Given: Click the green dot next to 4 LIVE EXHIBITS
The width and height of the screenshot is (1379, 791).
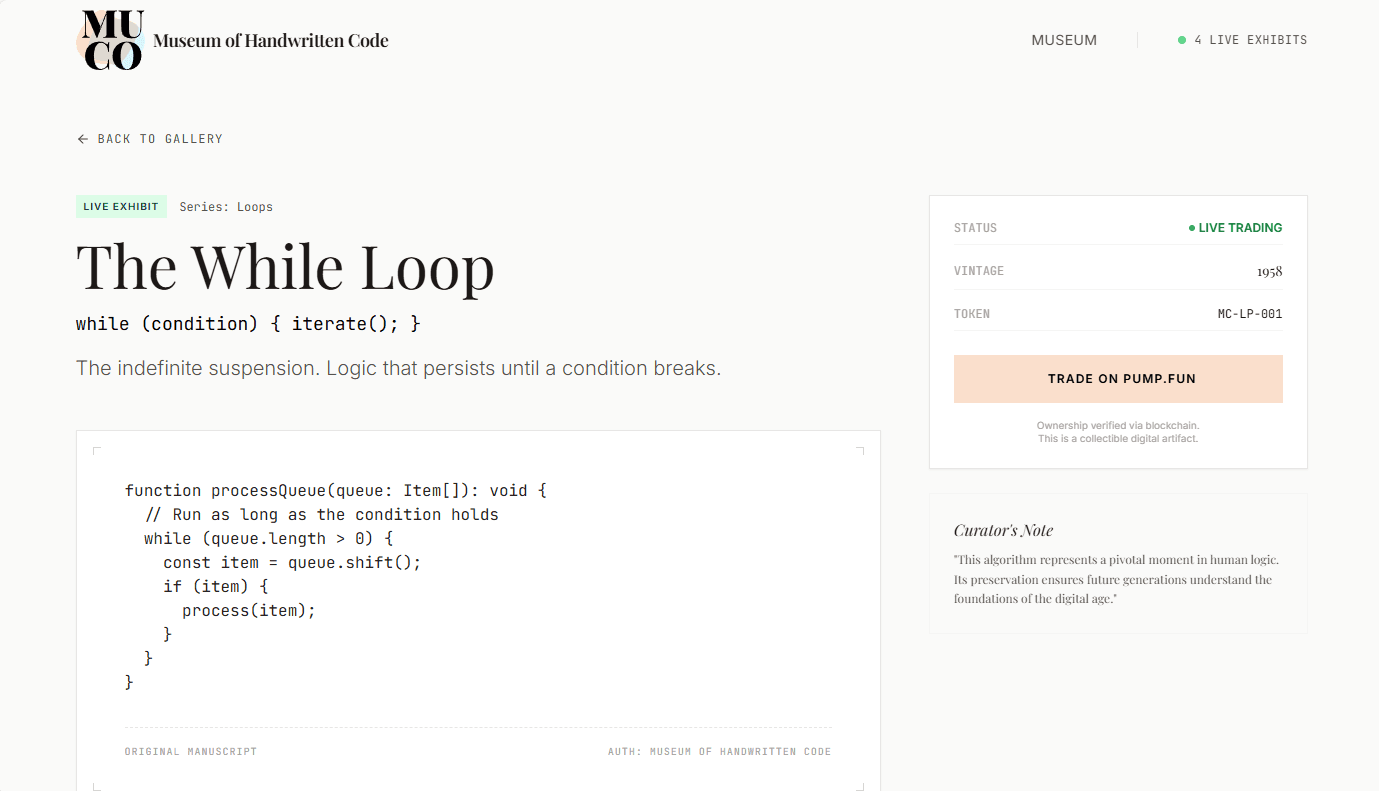Looking at the screenshot, I should click(x=1180, y=40).
